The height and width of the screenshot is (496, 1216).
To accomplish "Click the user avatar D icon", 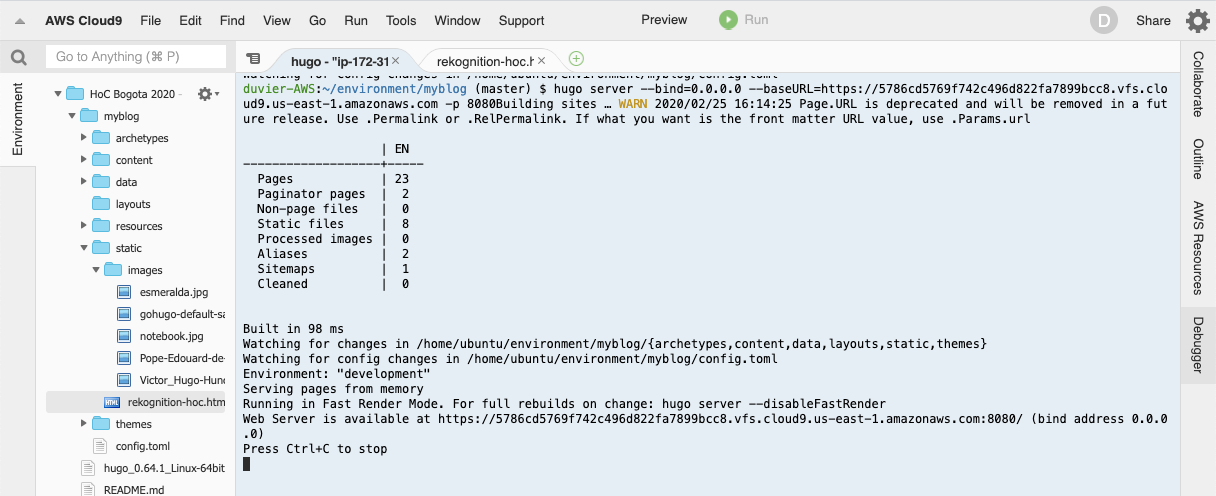I will click(1104, 20).
